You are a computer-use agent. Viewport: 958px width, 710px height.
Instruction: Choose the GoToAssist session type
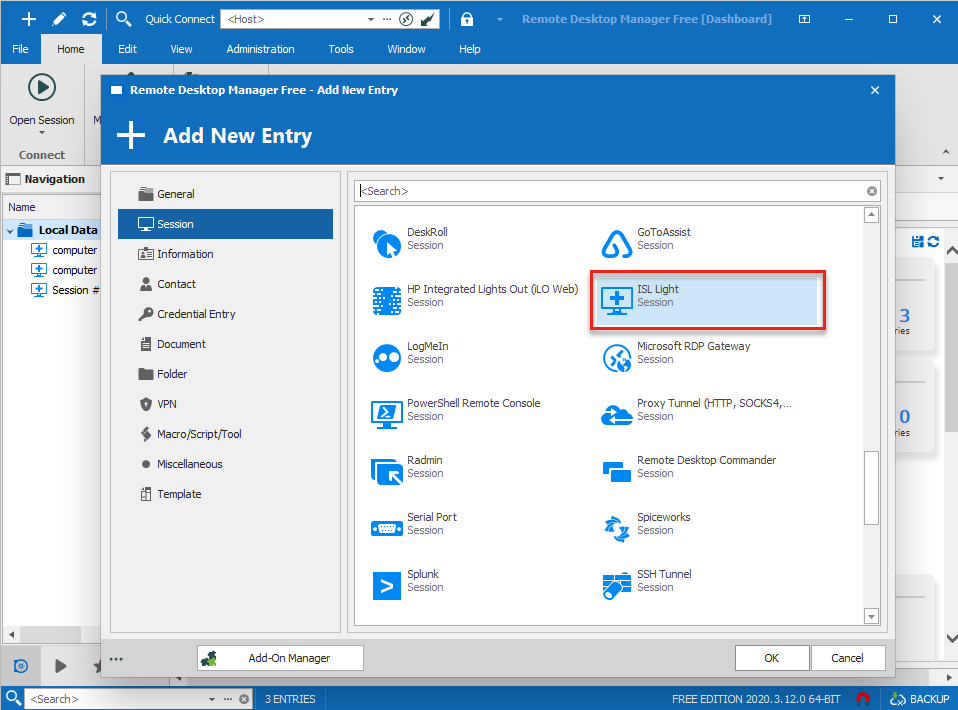664,239
